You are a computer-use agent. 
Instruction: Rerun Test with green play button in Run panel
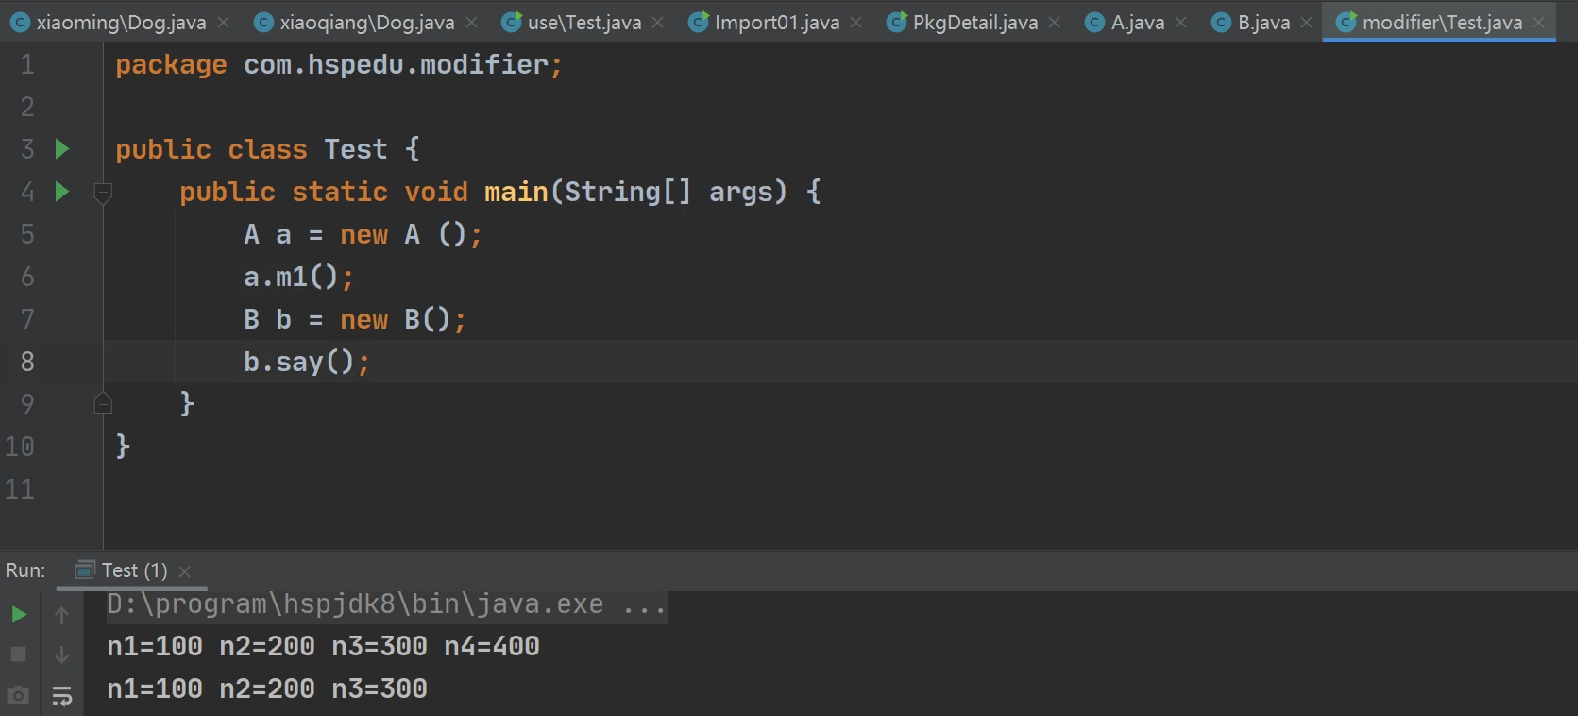18,614
